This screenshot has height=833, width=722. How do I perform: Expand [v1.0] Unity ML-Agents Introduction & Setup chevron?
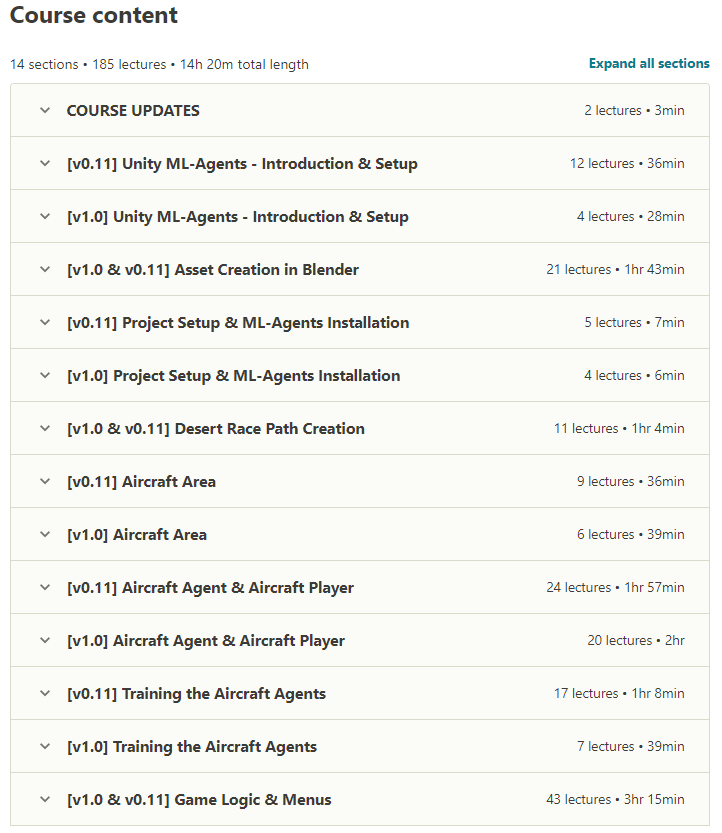45,216
